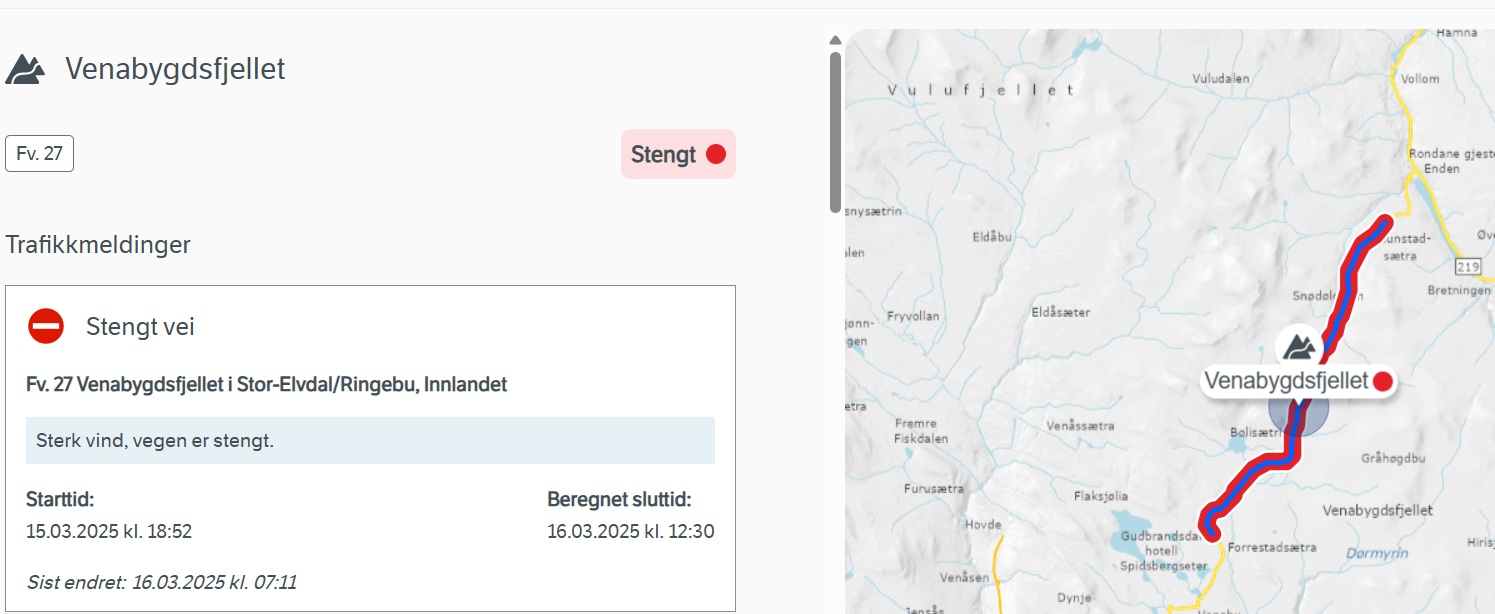Click the blue circle location marker on map

coord(1297,411)
